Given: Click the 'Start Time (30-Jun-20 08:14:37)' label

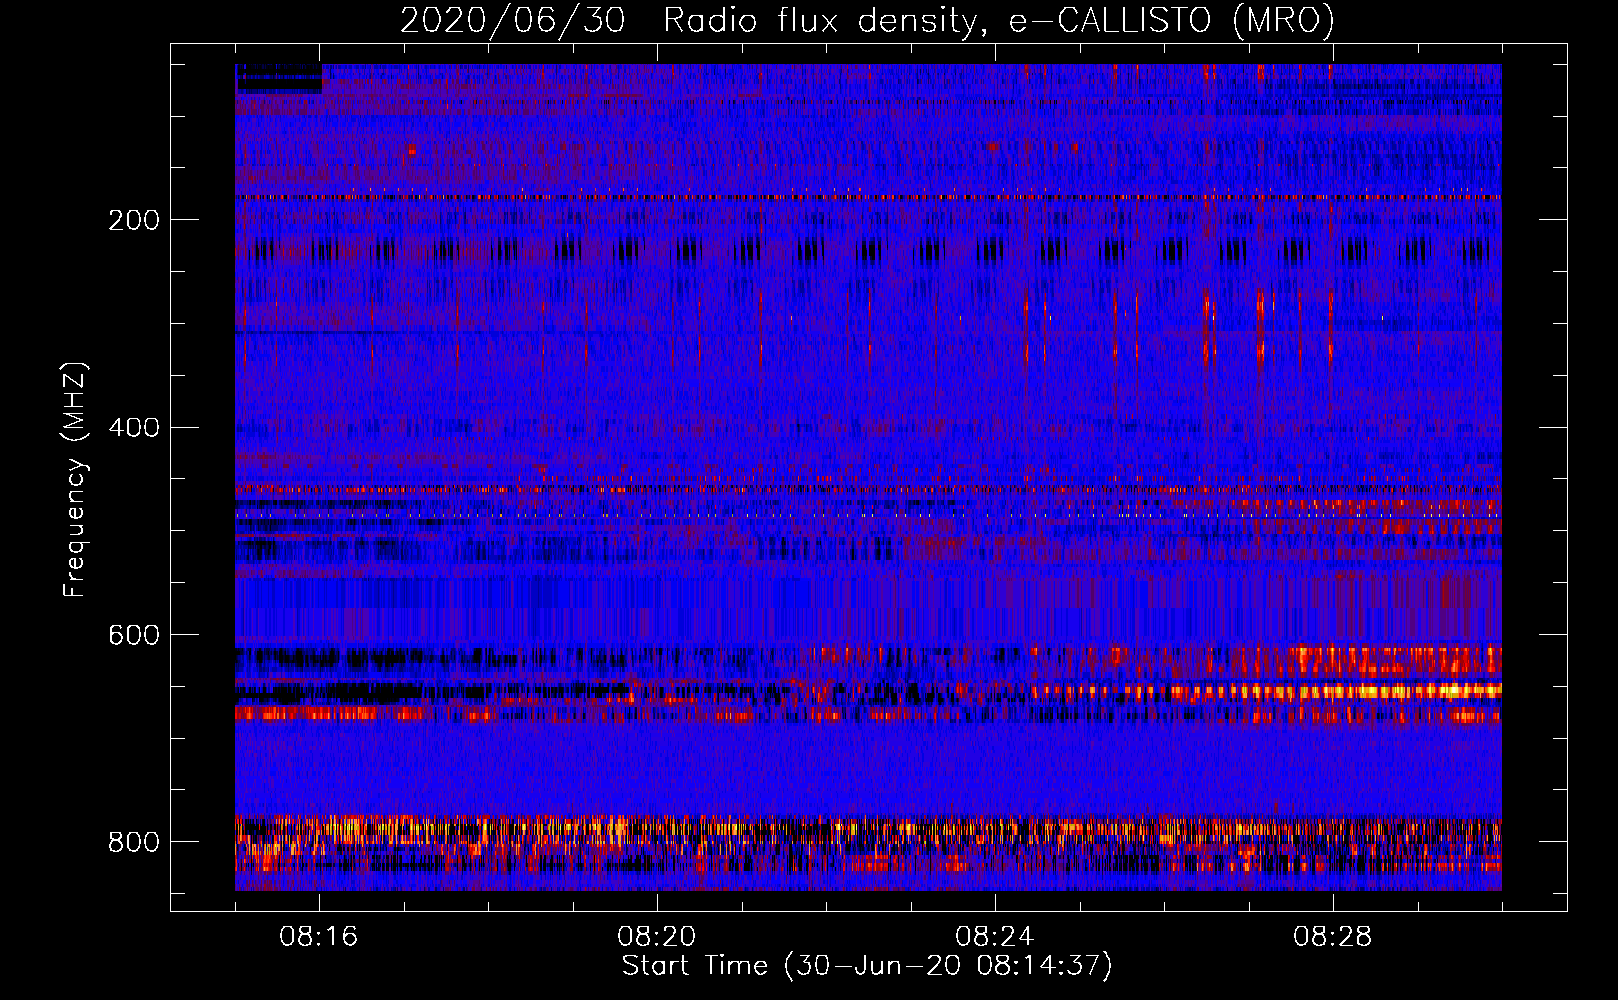Looking at the screenshot, I should (x=867, y=966).
